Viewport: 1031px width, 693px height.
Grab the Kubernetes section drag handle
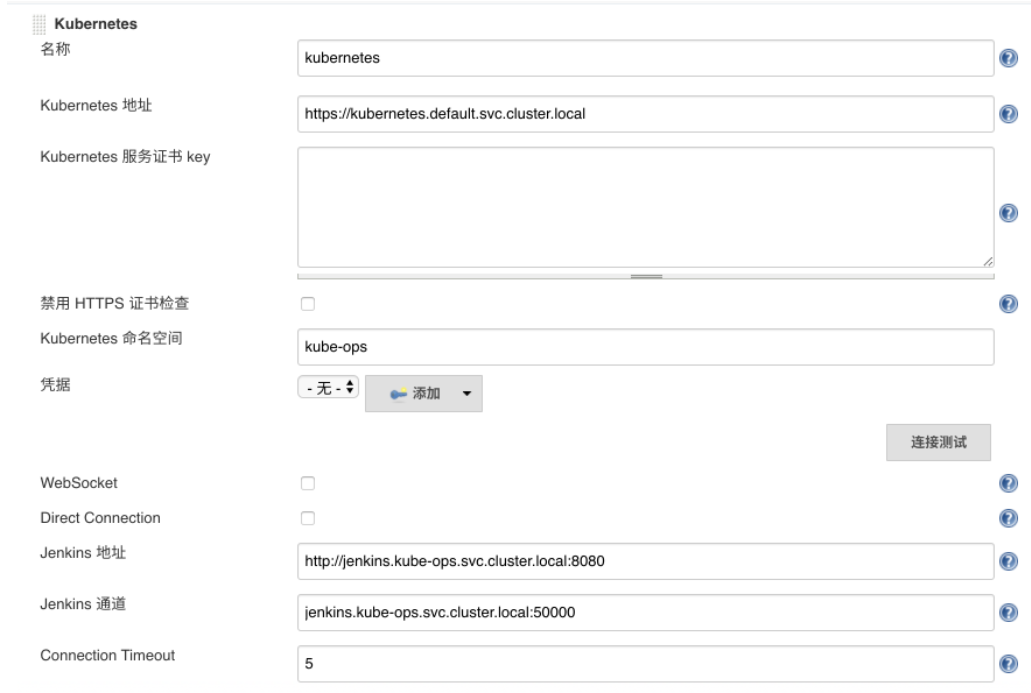tap(39, 24)
